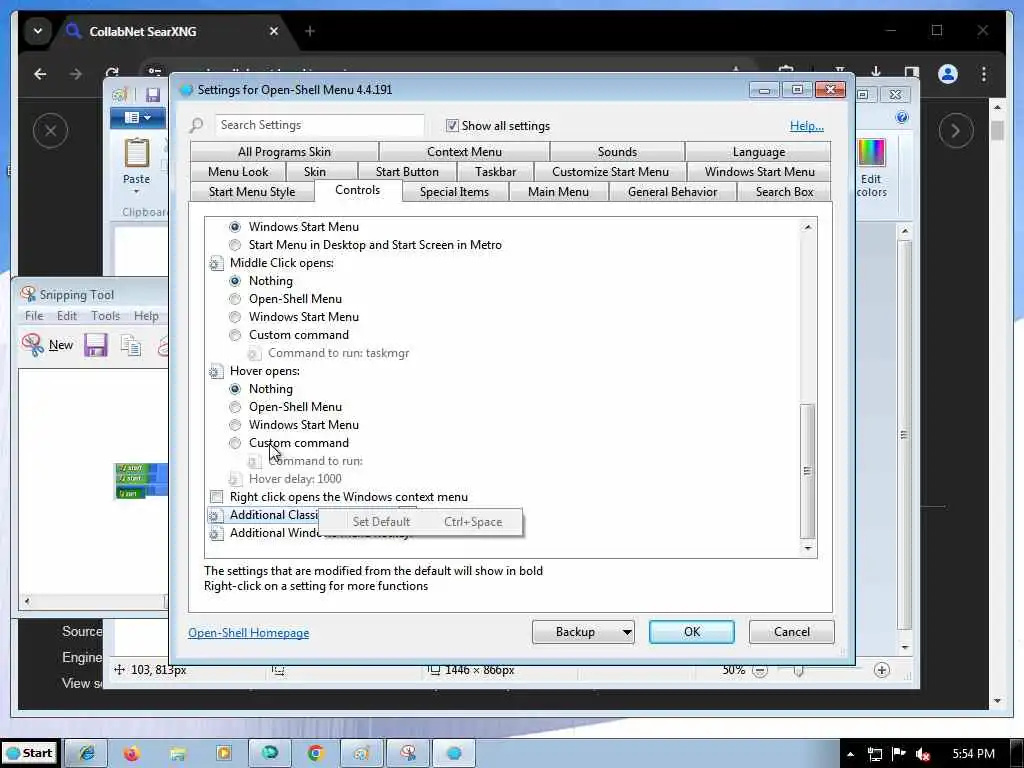
Task: Click the browser downloads icon
Action: point(876,72)
